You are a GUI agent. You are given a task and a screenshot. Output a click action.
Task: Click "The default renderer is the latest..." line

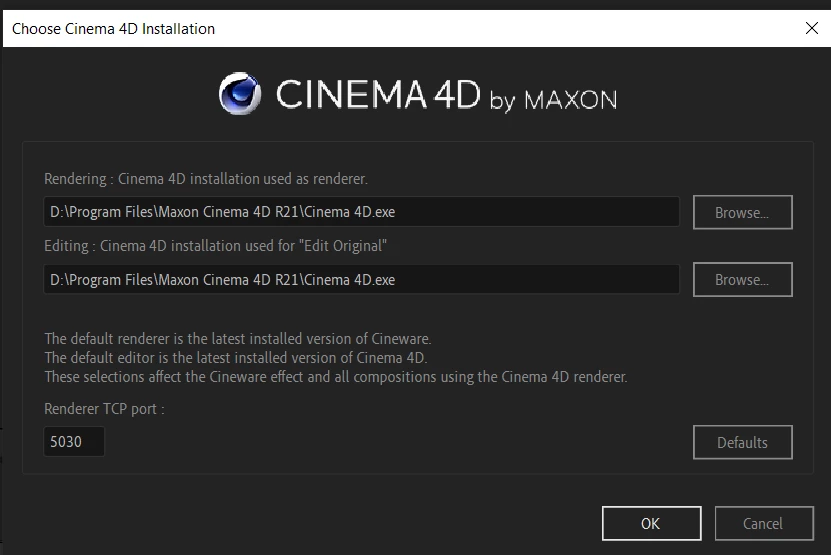pos(238,339)
